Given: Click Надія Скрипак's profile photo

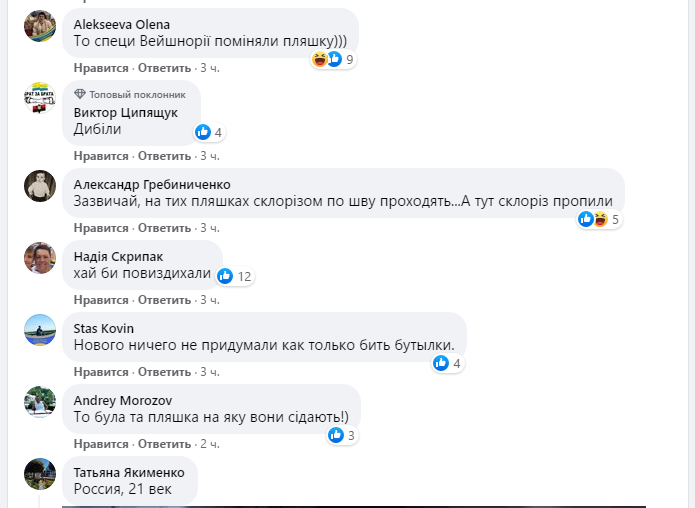Looking at the screenshot, I should tap(40, 257).
